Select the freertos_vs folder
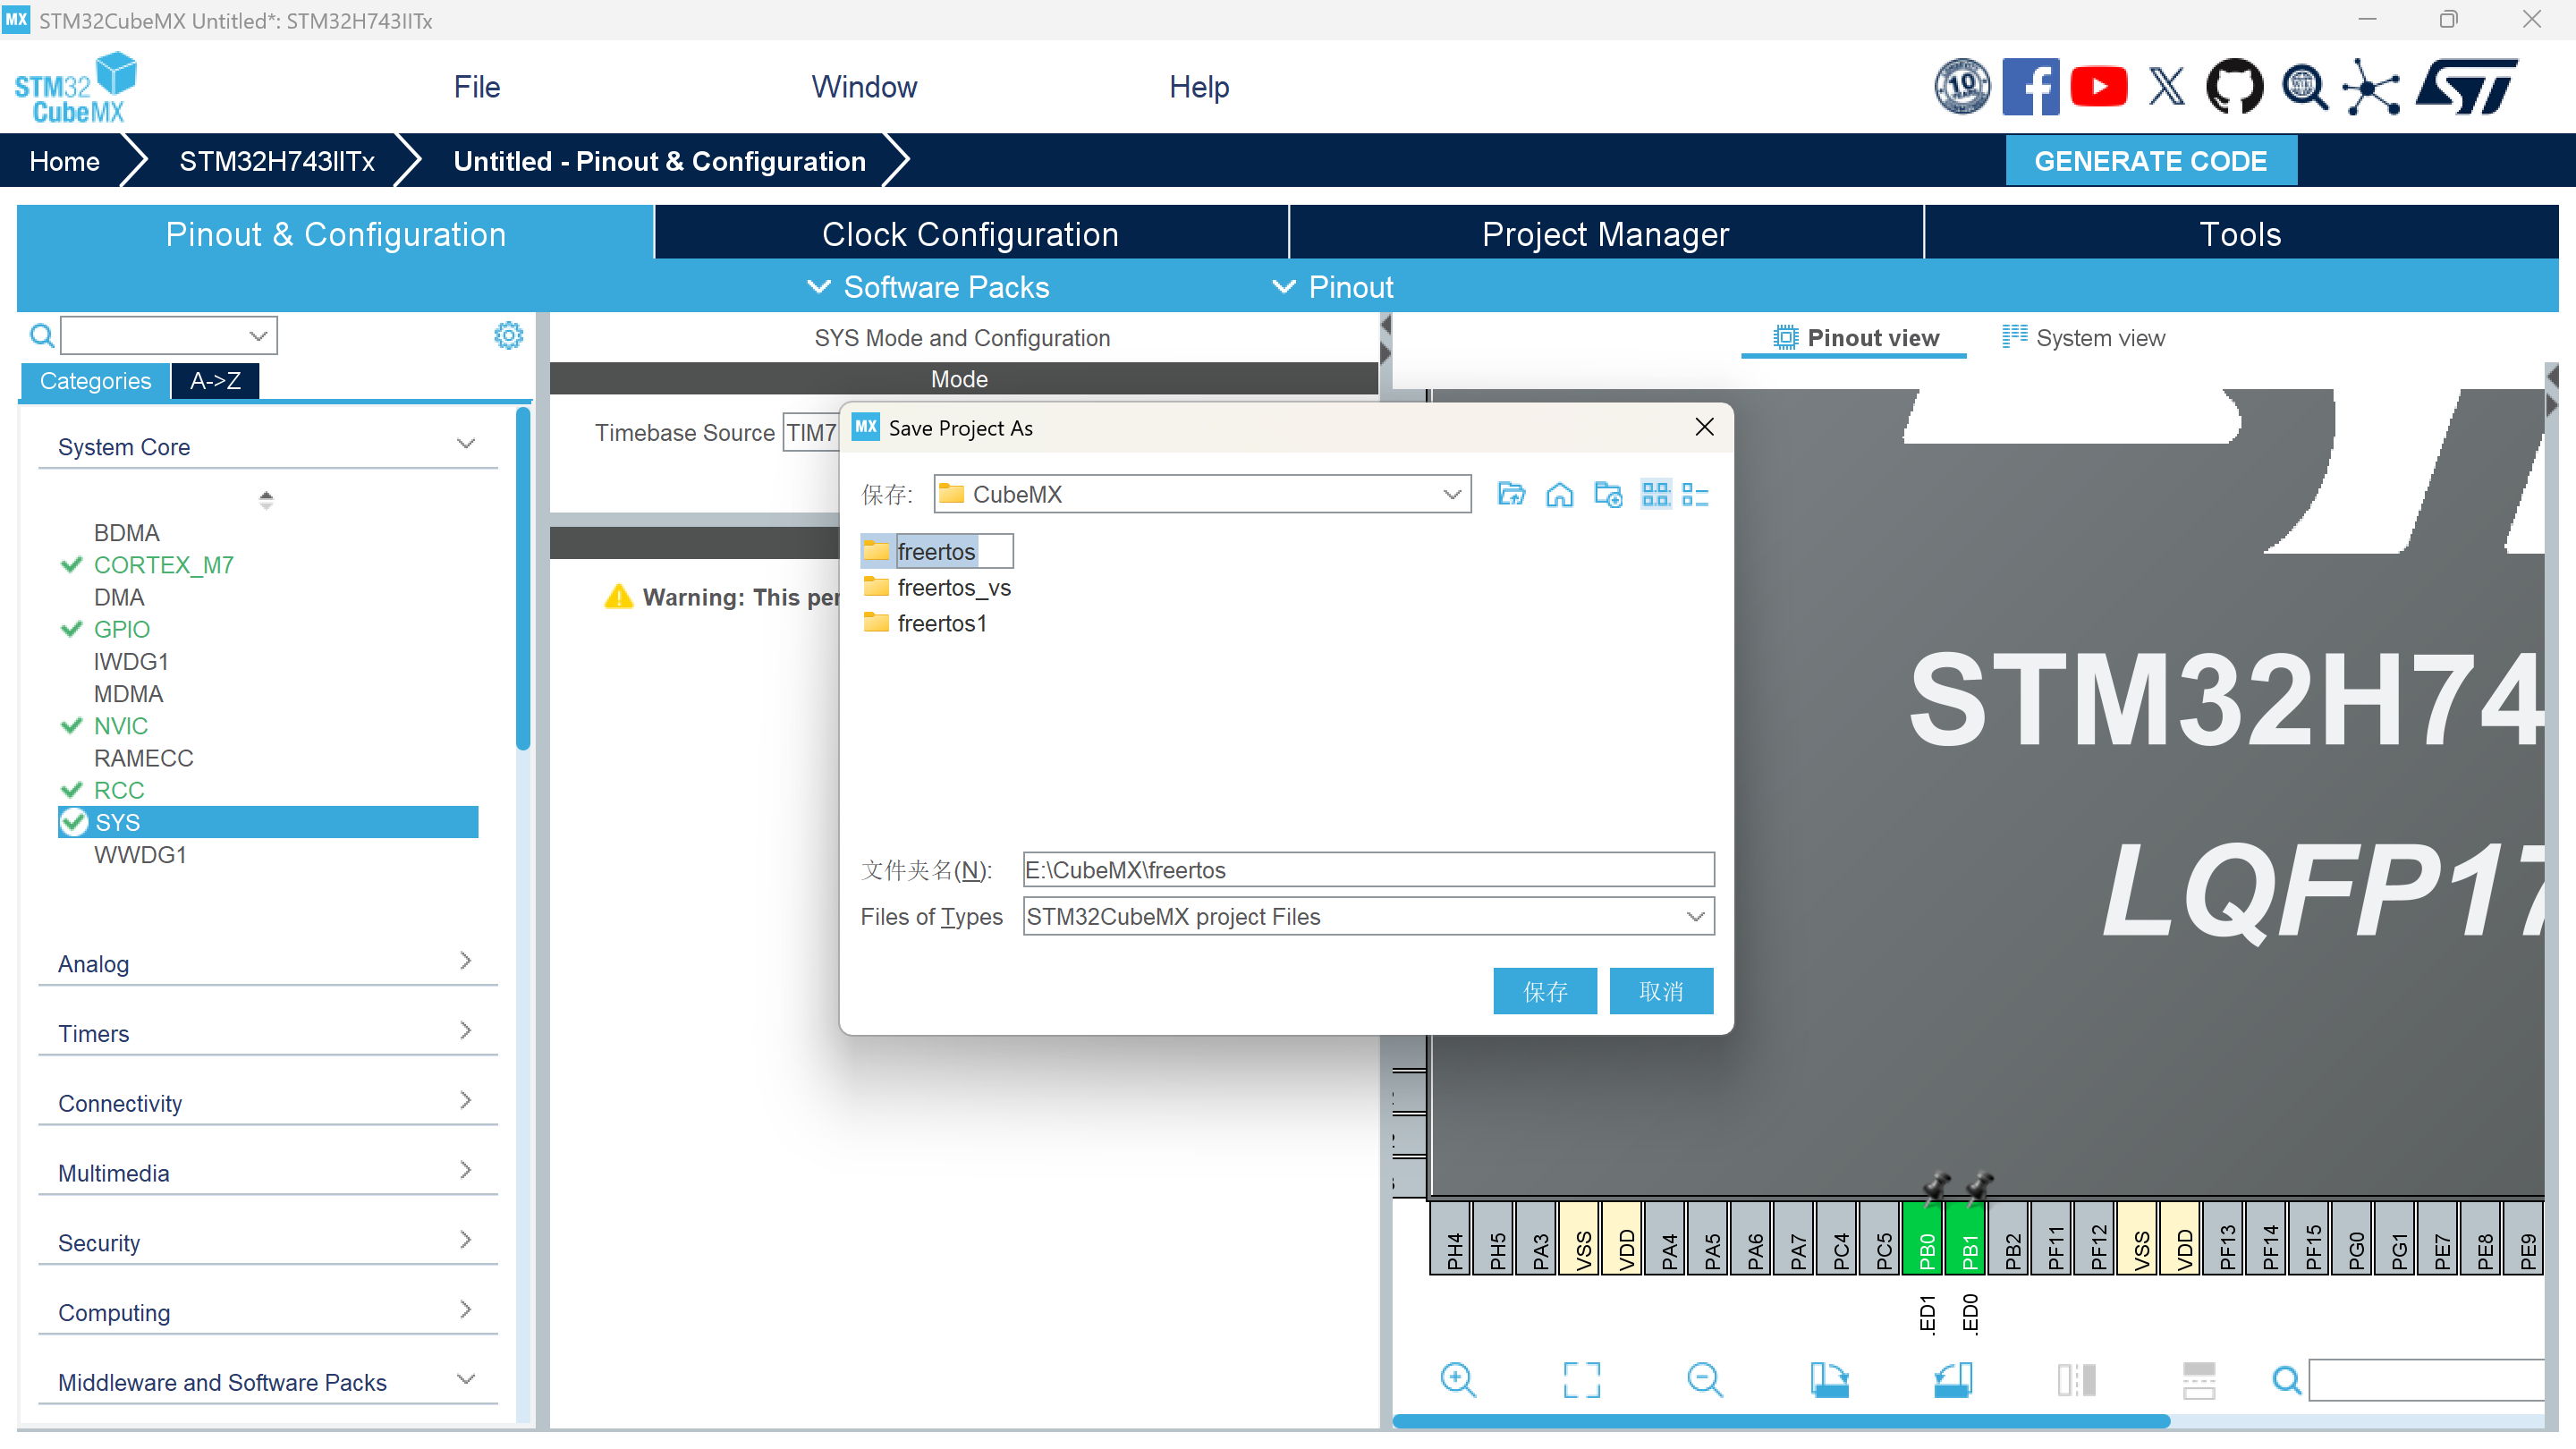Viewport: 2576px width, 1449px height. tap(937, 587)
